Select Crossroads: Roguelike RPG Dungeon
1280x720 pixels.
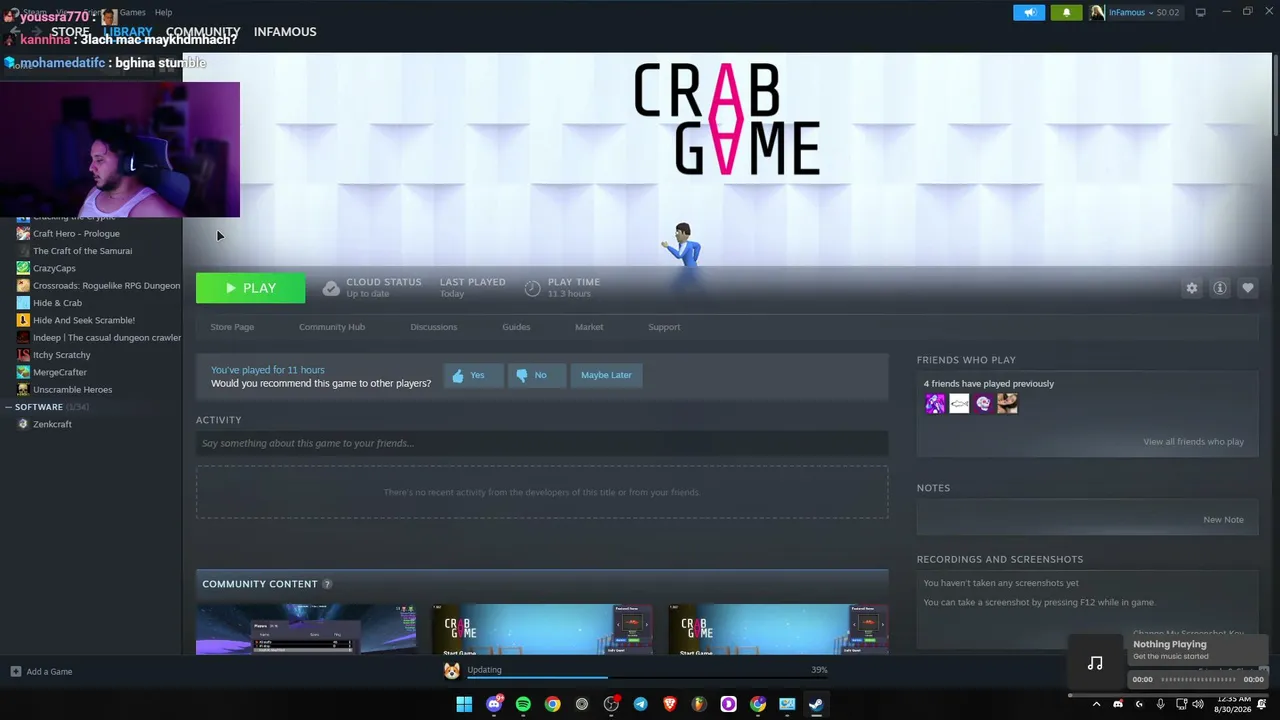click(106, 286)
